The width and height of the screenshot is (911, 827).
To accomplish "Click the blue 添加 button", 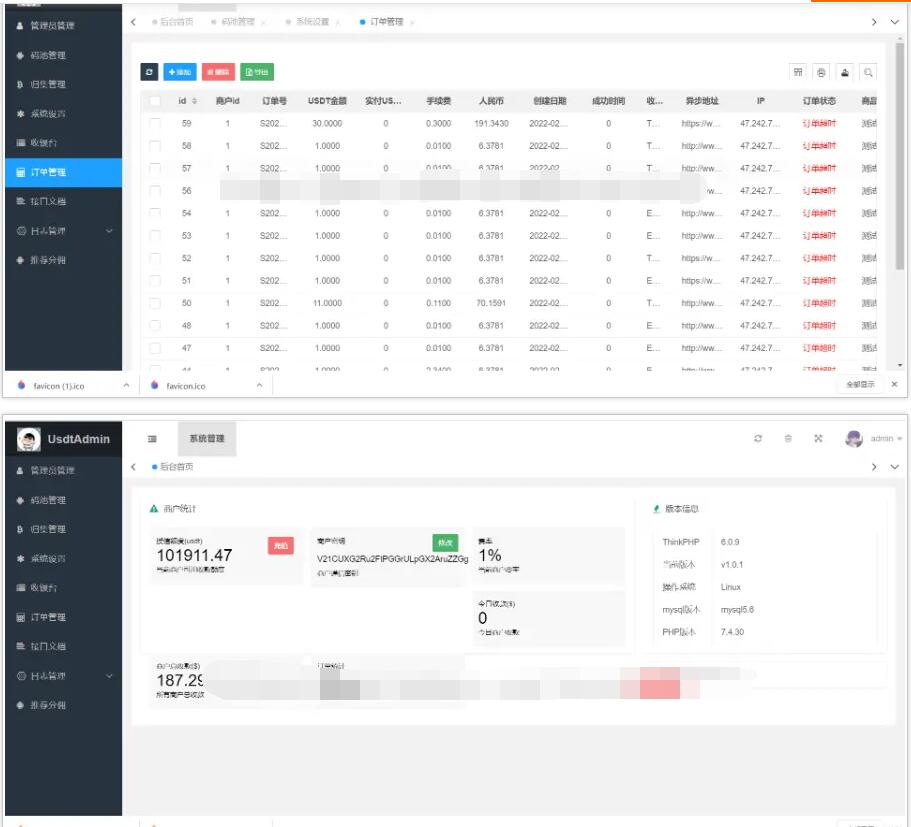I will pos(180,72).
